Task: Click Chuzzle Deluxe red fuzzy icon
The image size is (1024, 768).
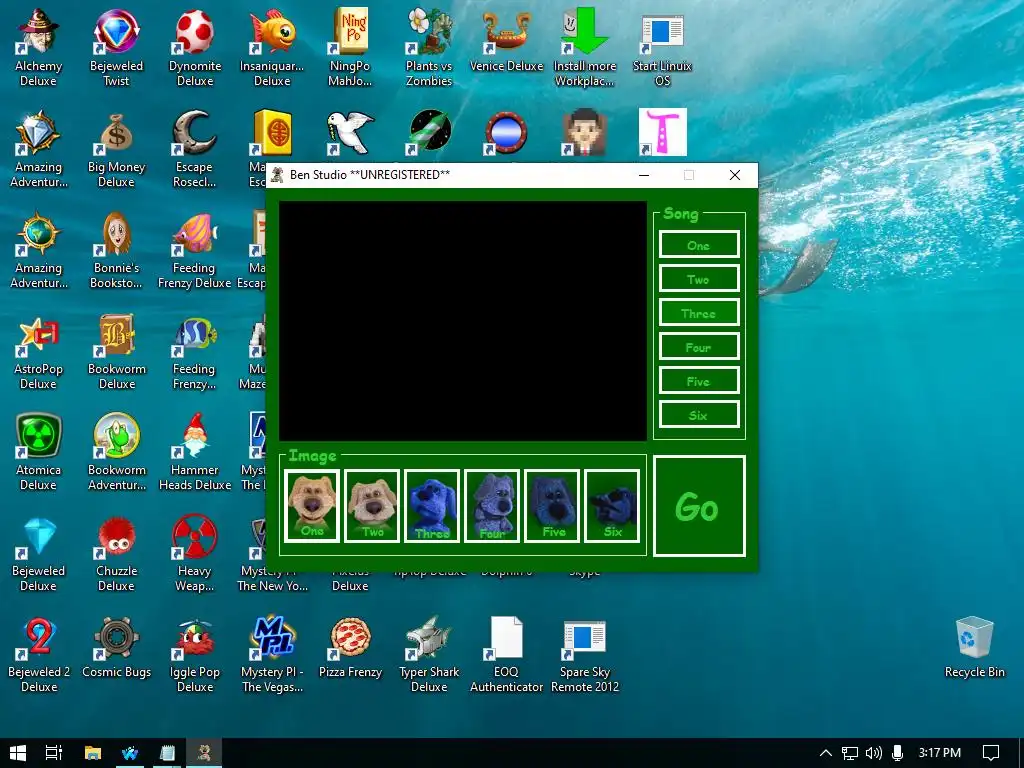Action: [116, 552]
